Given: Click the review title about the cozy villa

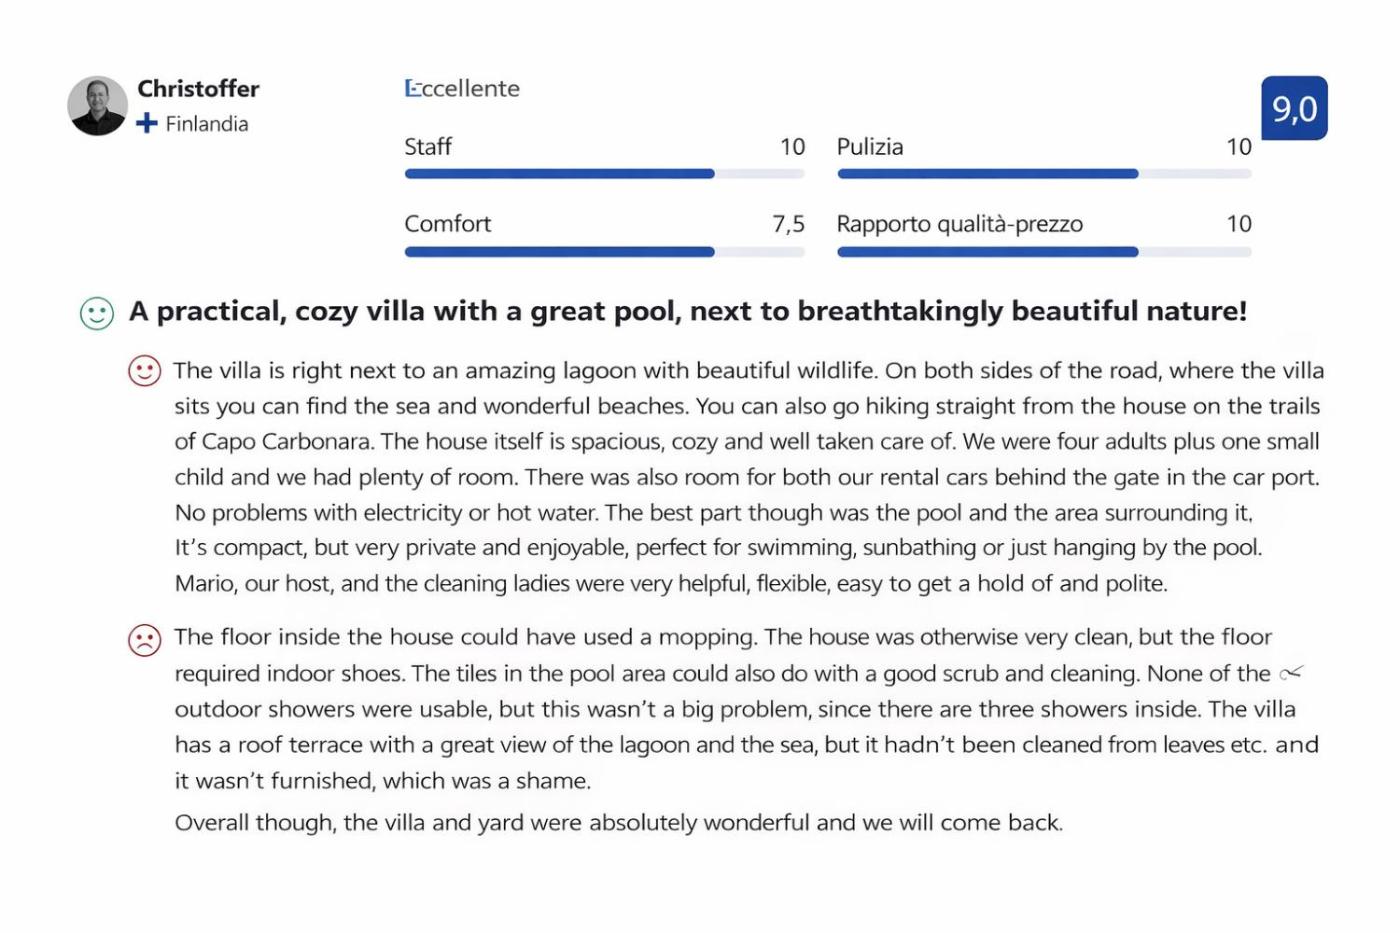Looking at the screenshot, I should 688,311.
